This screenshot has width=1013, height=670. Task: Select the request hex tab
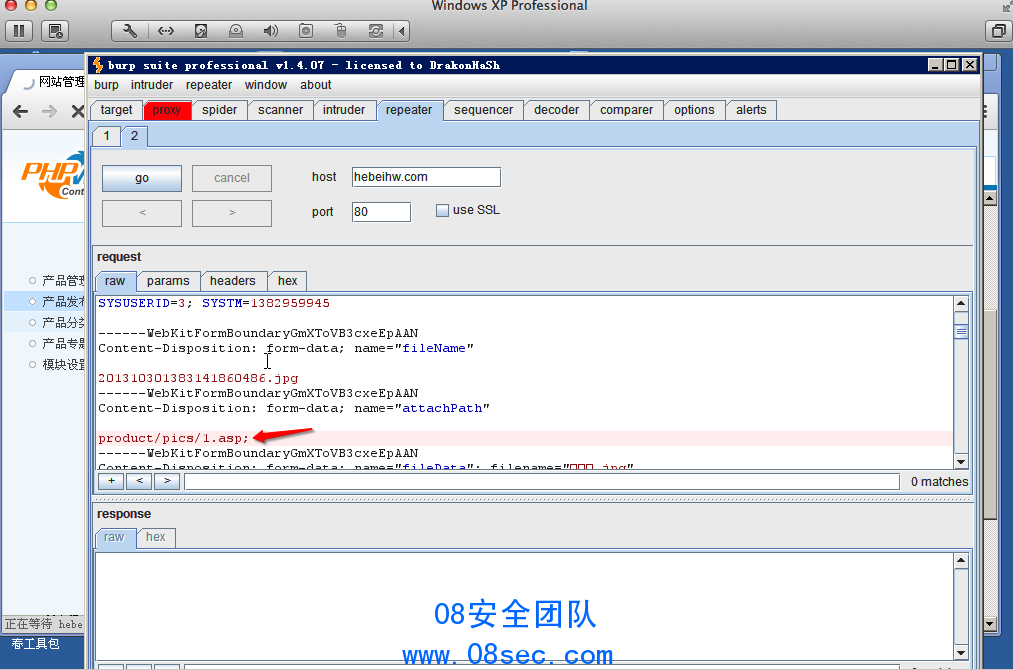pos(287,281)
